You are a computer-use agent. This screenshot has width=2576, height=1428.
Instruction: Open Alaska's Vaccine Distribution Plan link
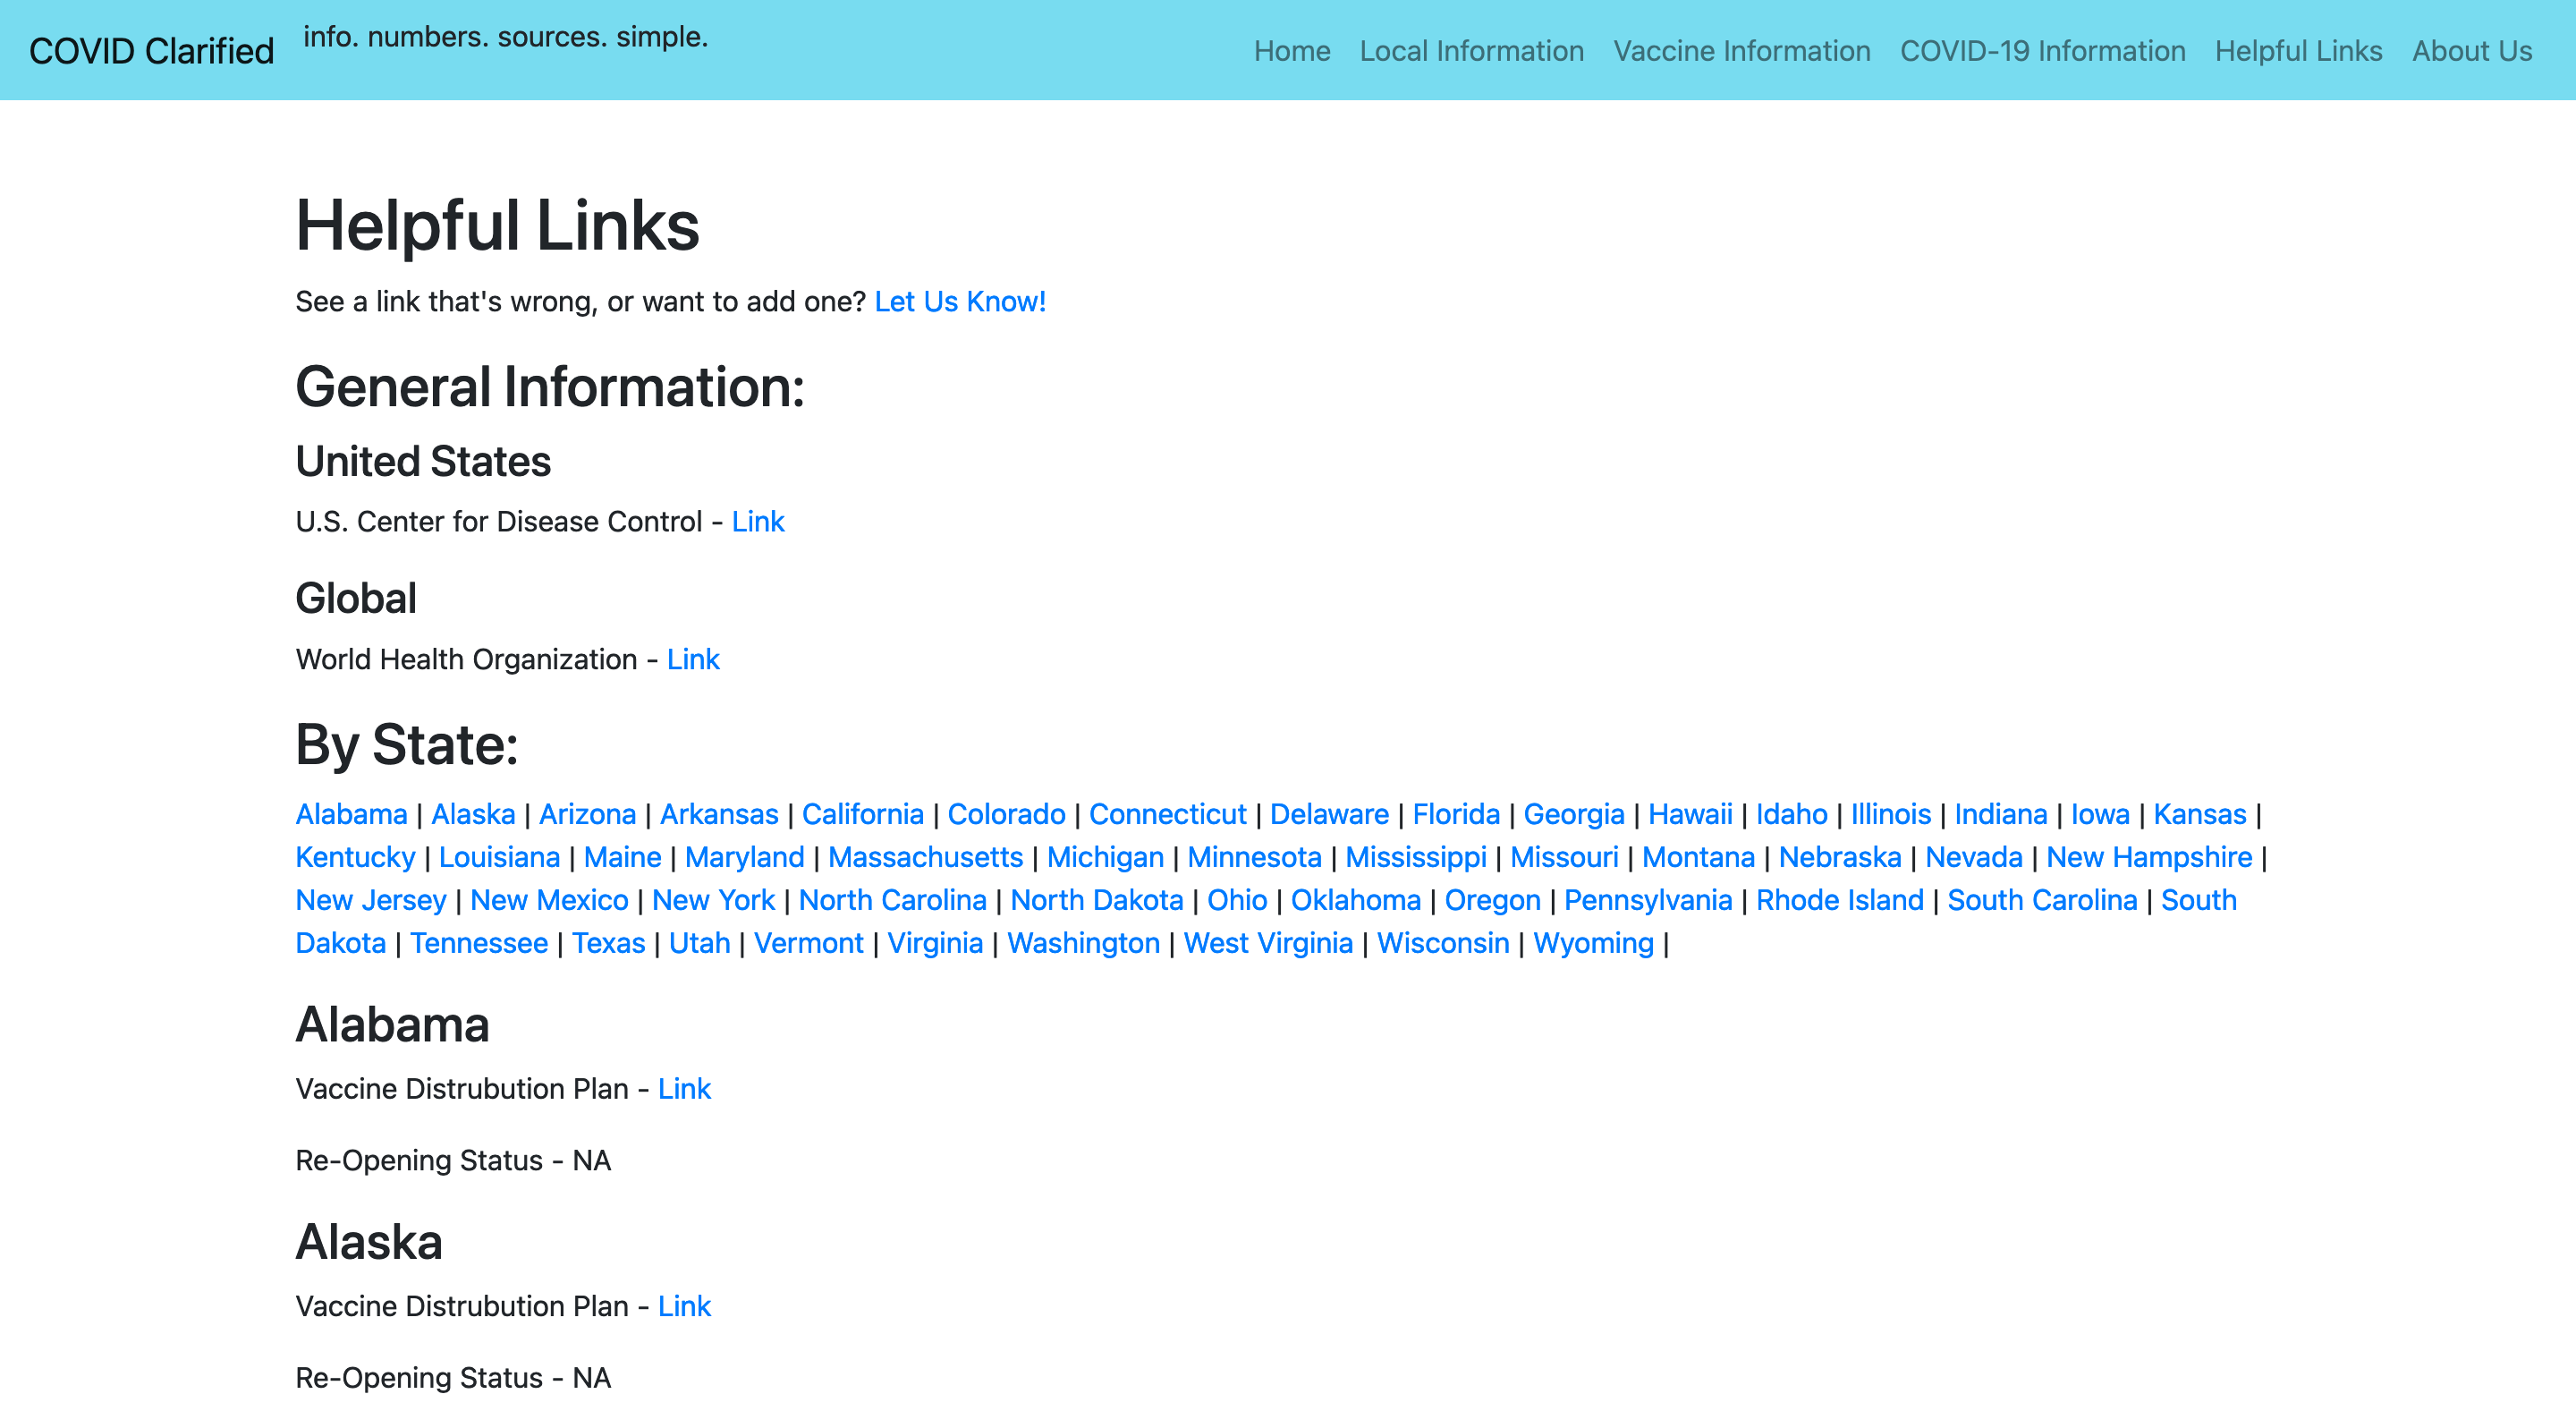(x=684, y=1306)
